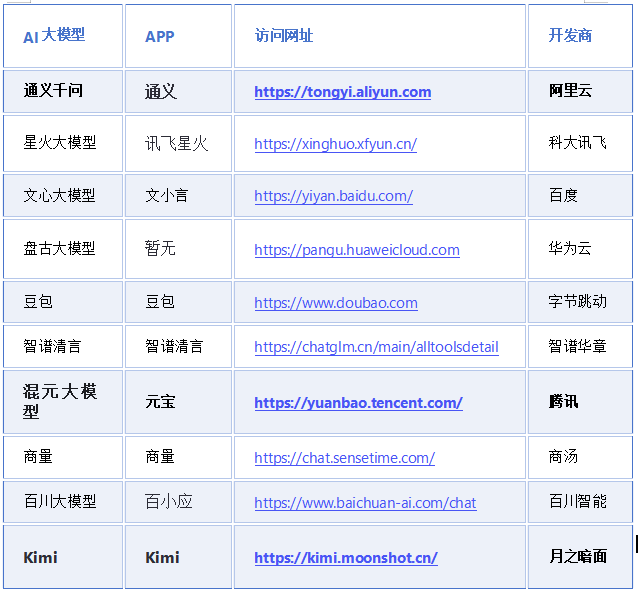Visit the kimi.moonshot.cn link

point(345,557)
